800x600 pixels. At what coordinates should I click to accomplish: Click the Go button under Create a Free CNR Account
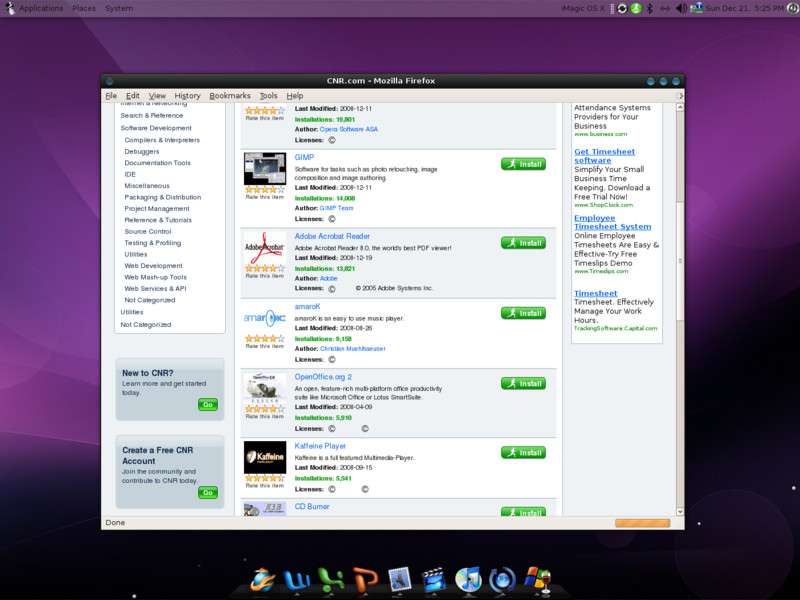point(207,492)
